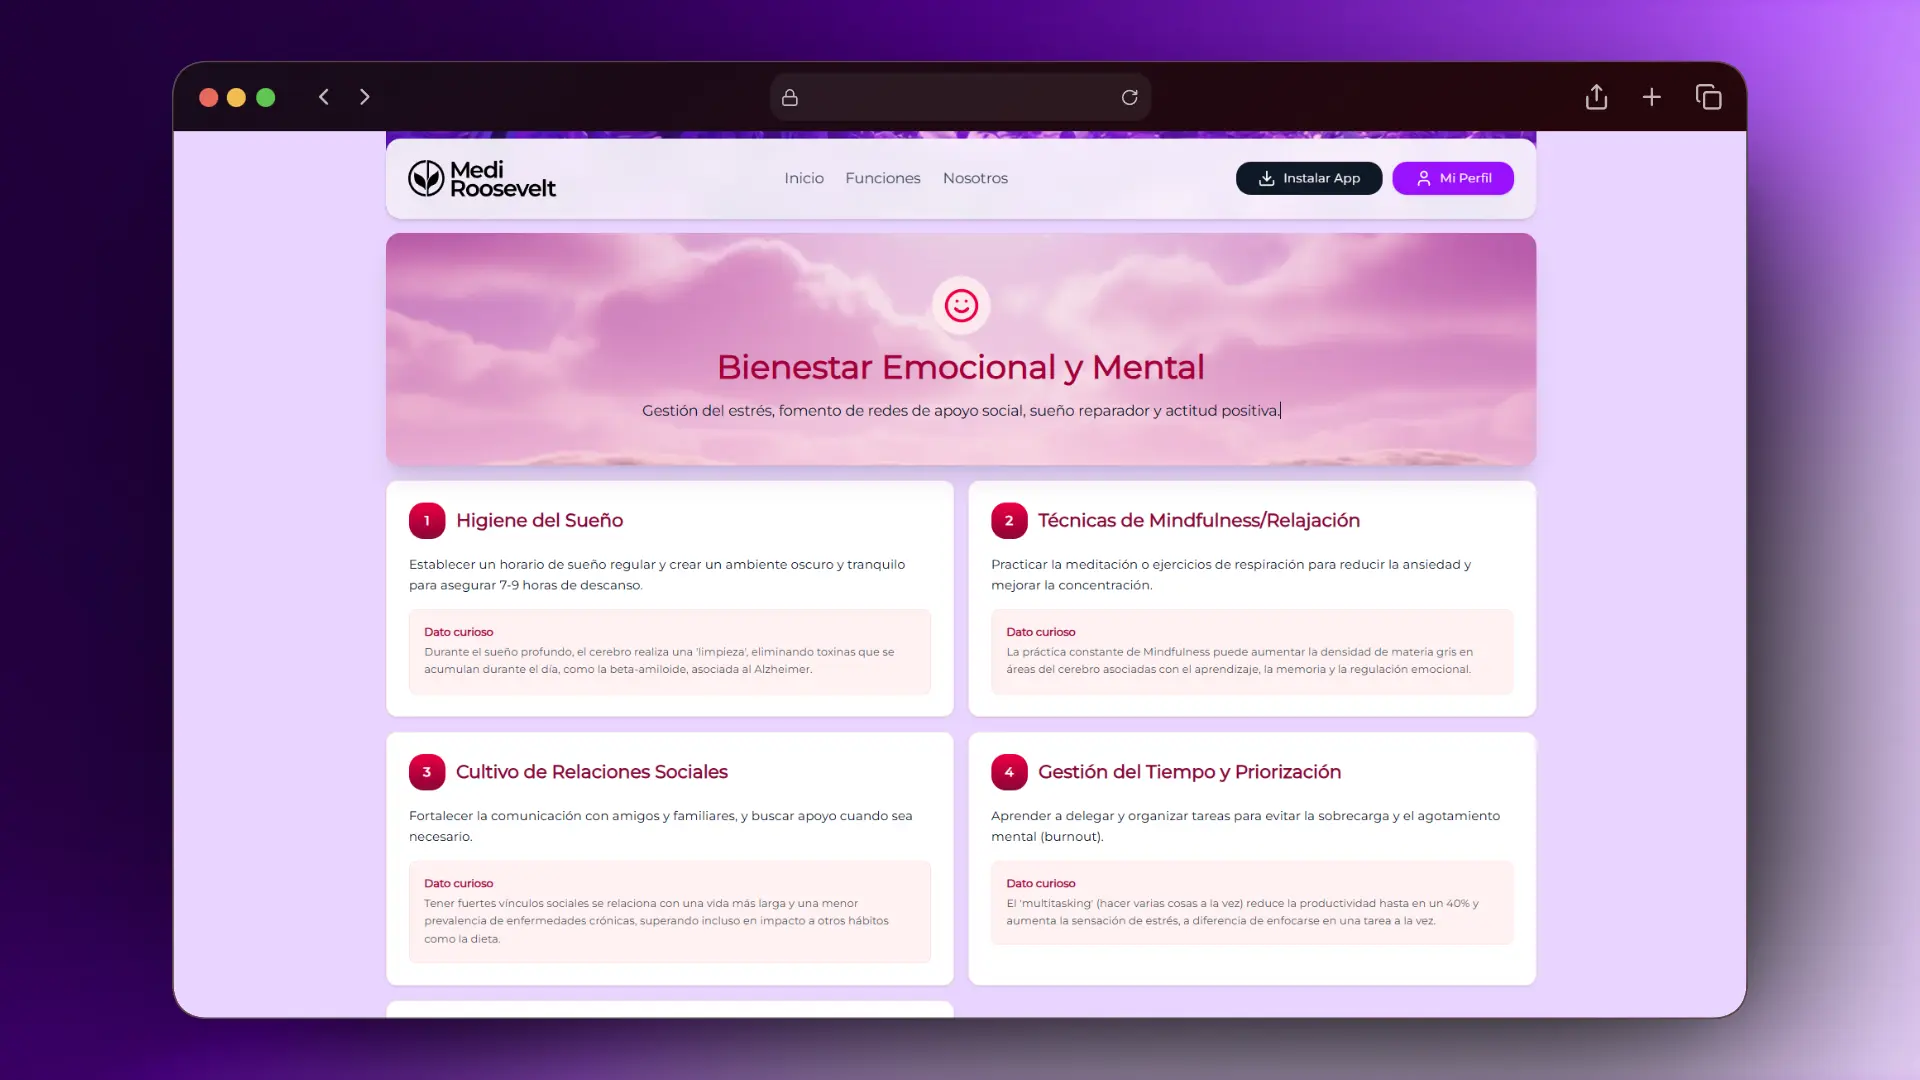This screenshot has width=1920, height=1080.
Task: Navigate back using the browser arrow
Action: [x=324, y=97]
